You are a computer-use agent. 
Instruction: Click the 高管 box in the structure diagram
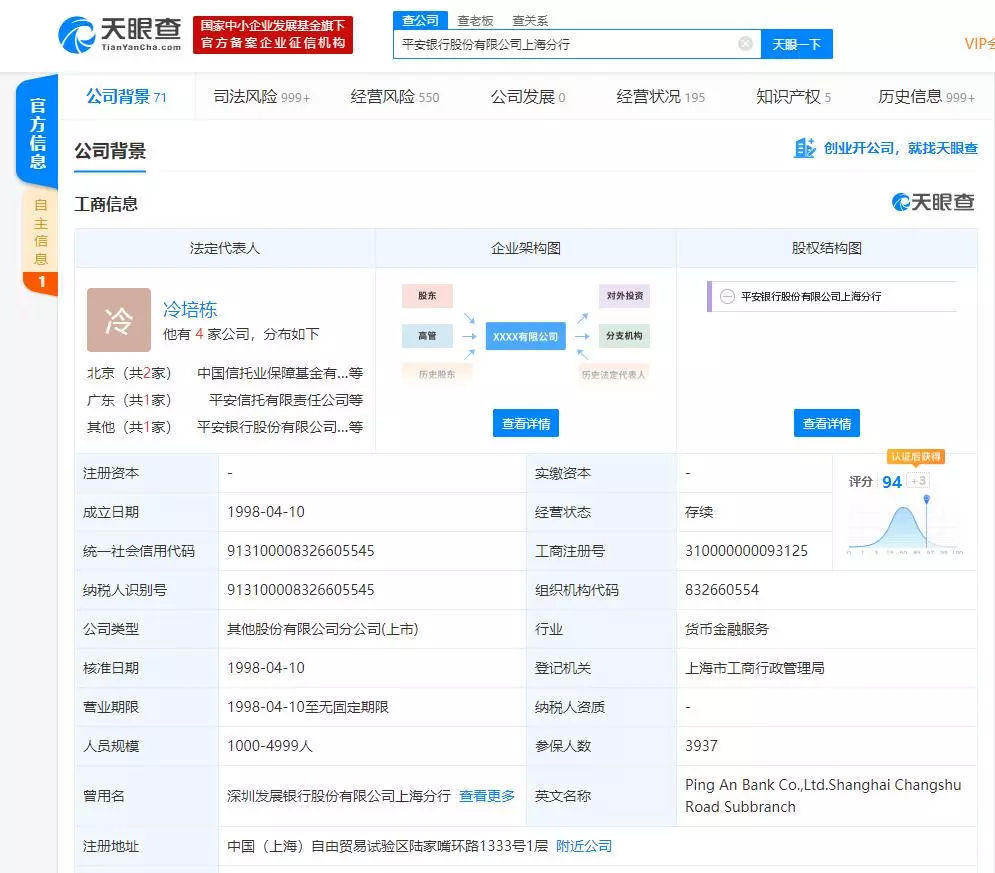coord(427,336)
